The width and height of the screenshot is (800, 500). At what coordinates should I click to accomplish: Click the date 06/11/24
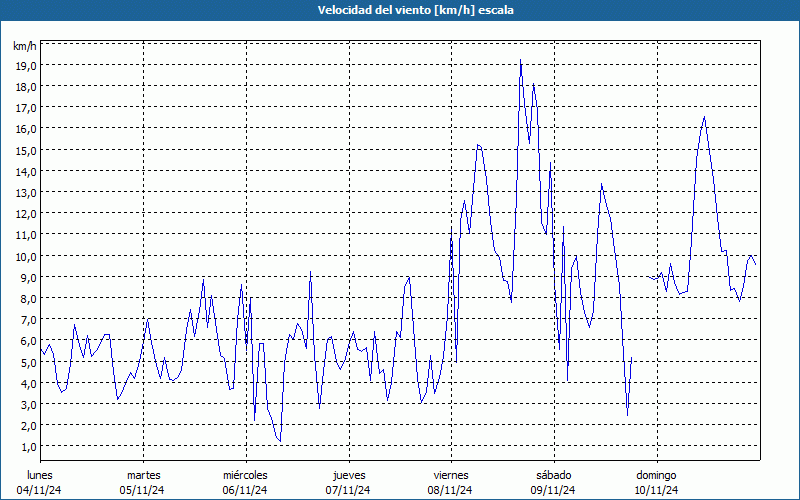coord(245,490)
